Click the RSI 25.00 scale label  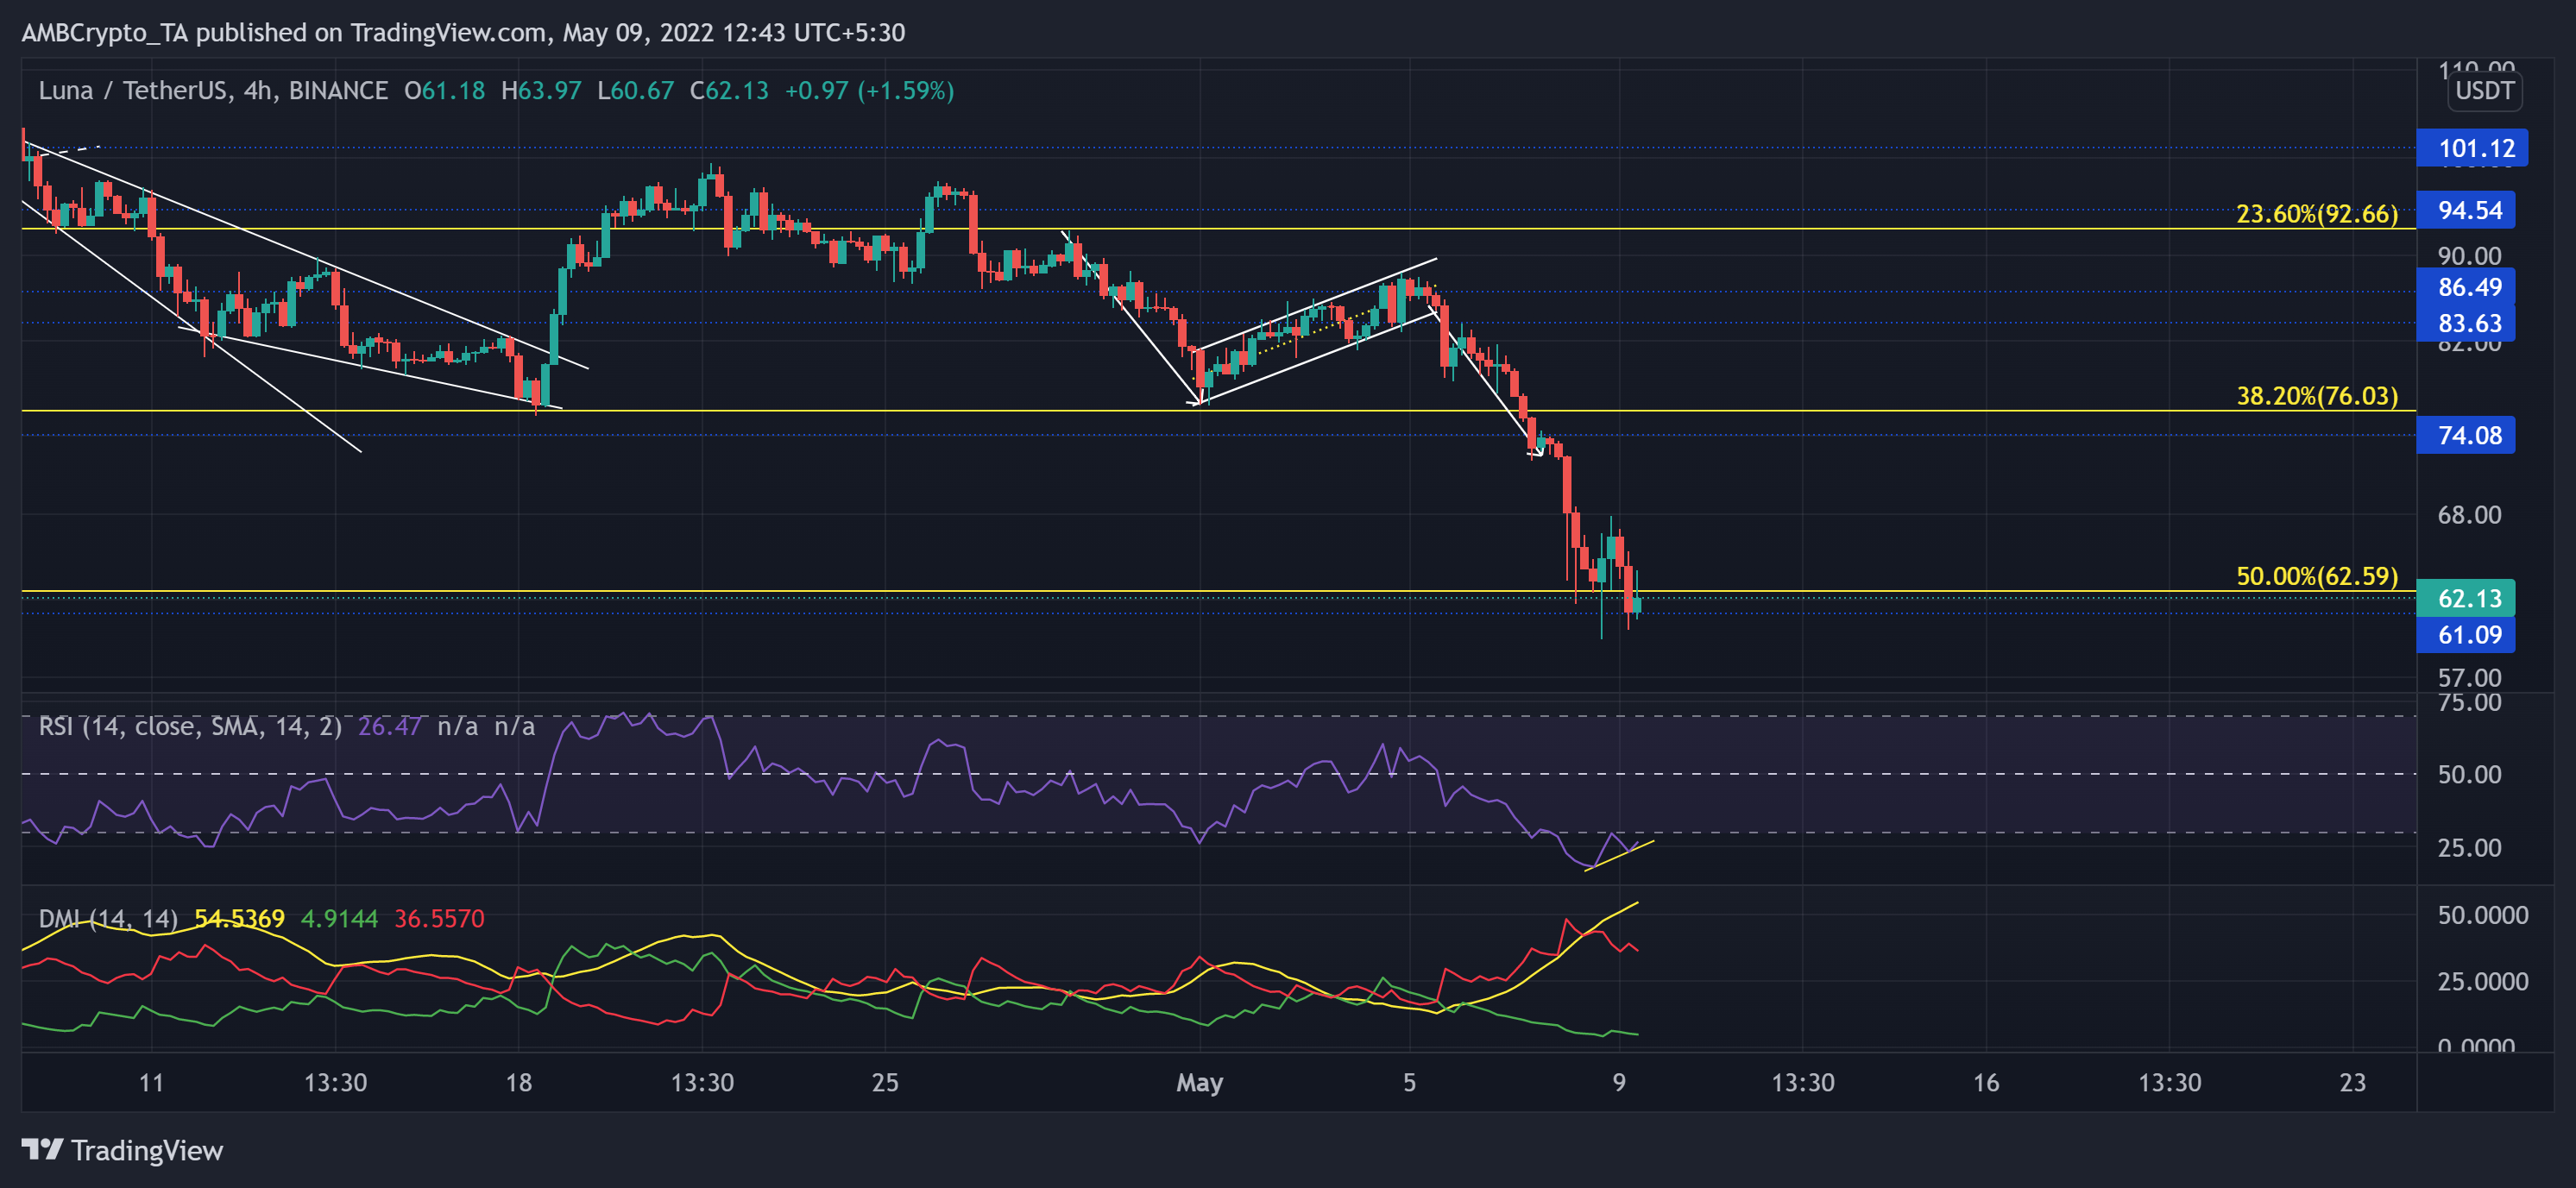(x=2469, y=848)
